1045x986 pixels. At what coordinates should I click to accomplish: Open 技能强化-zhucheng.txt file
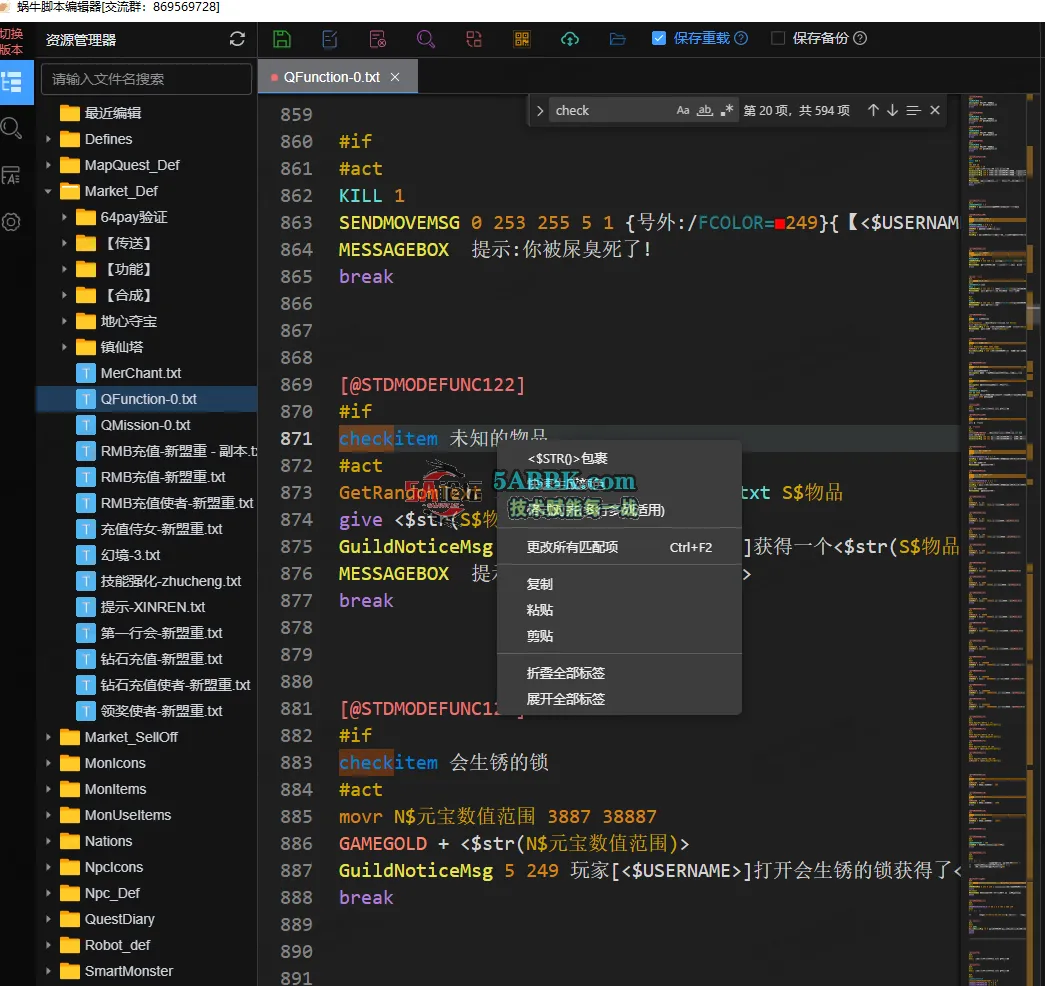(171, 581)
